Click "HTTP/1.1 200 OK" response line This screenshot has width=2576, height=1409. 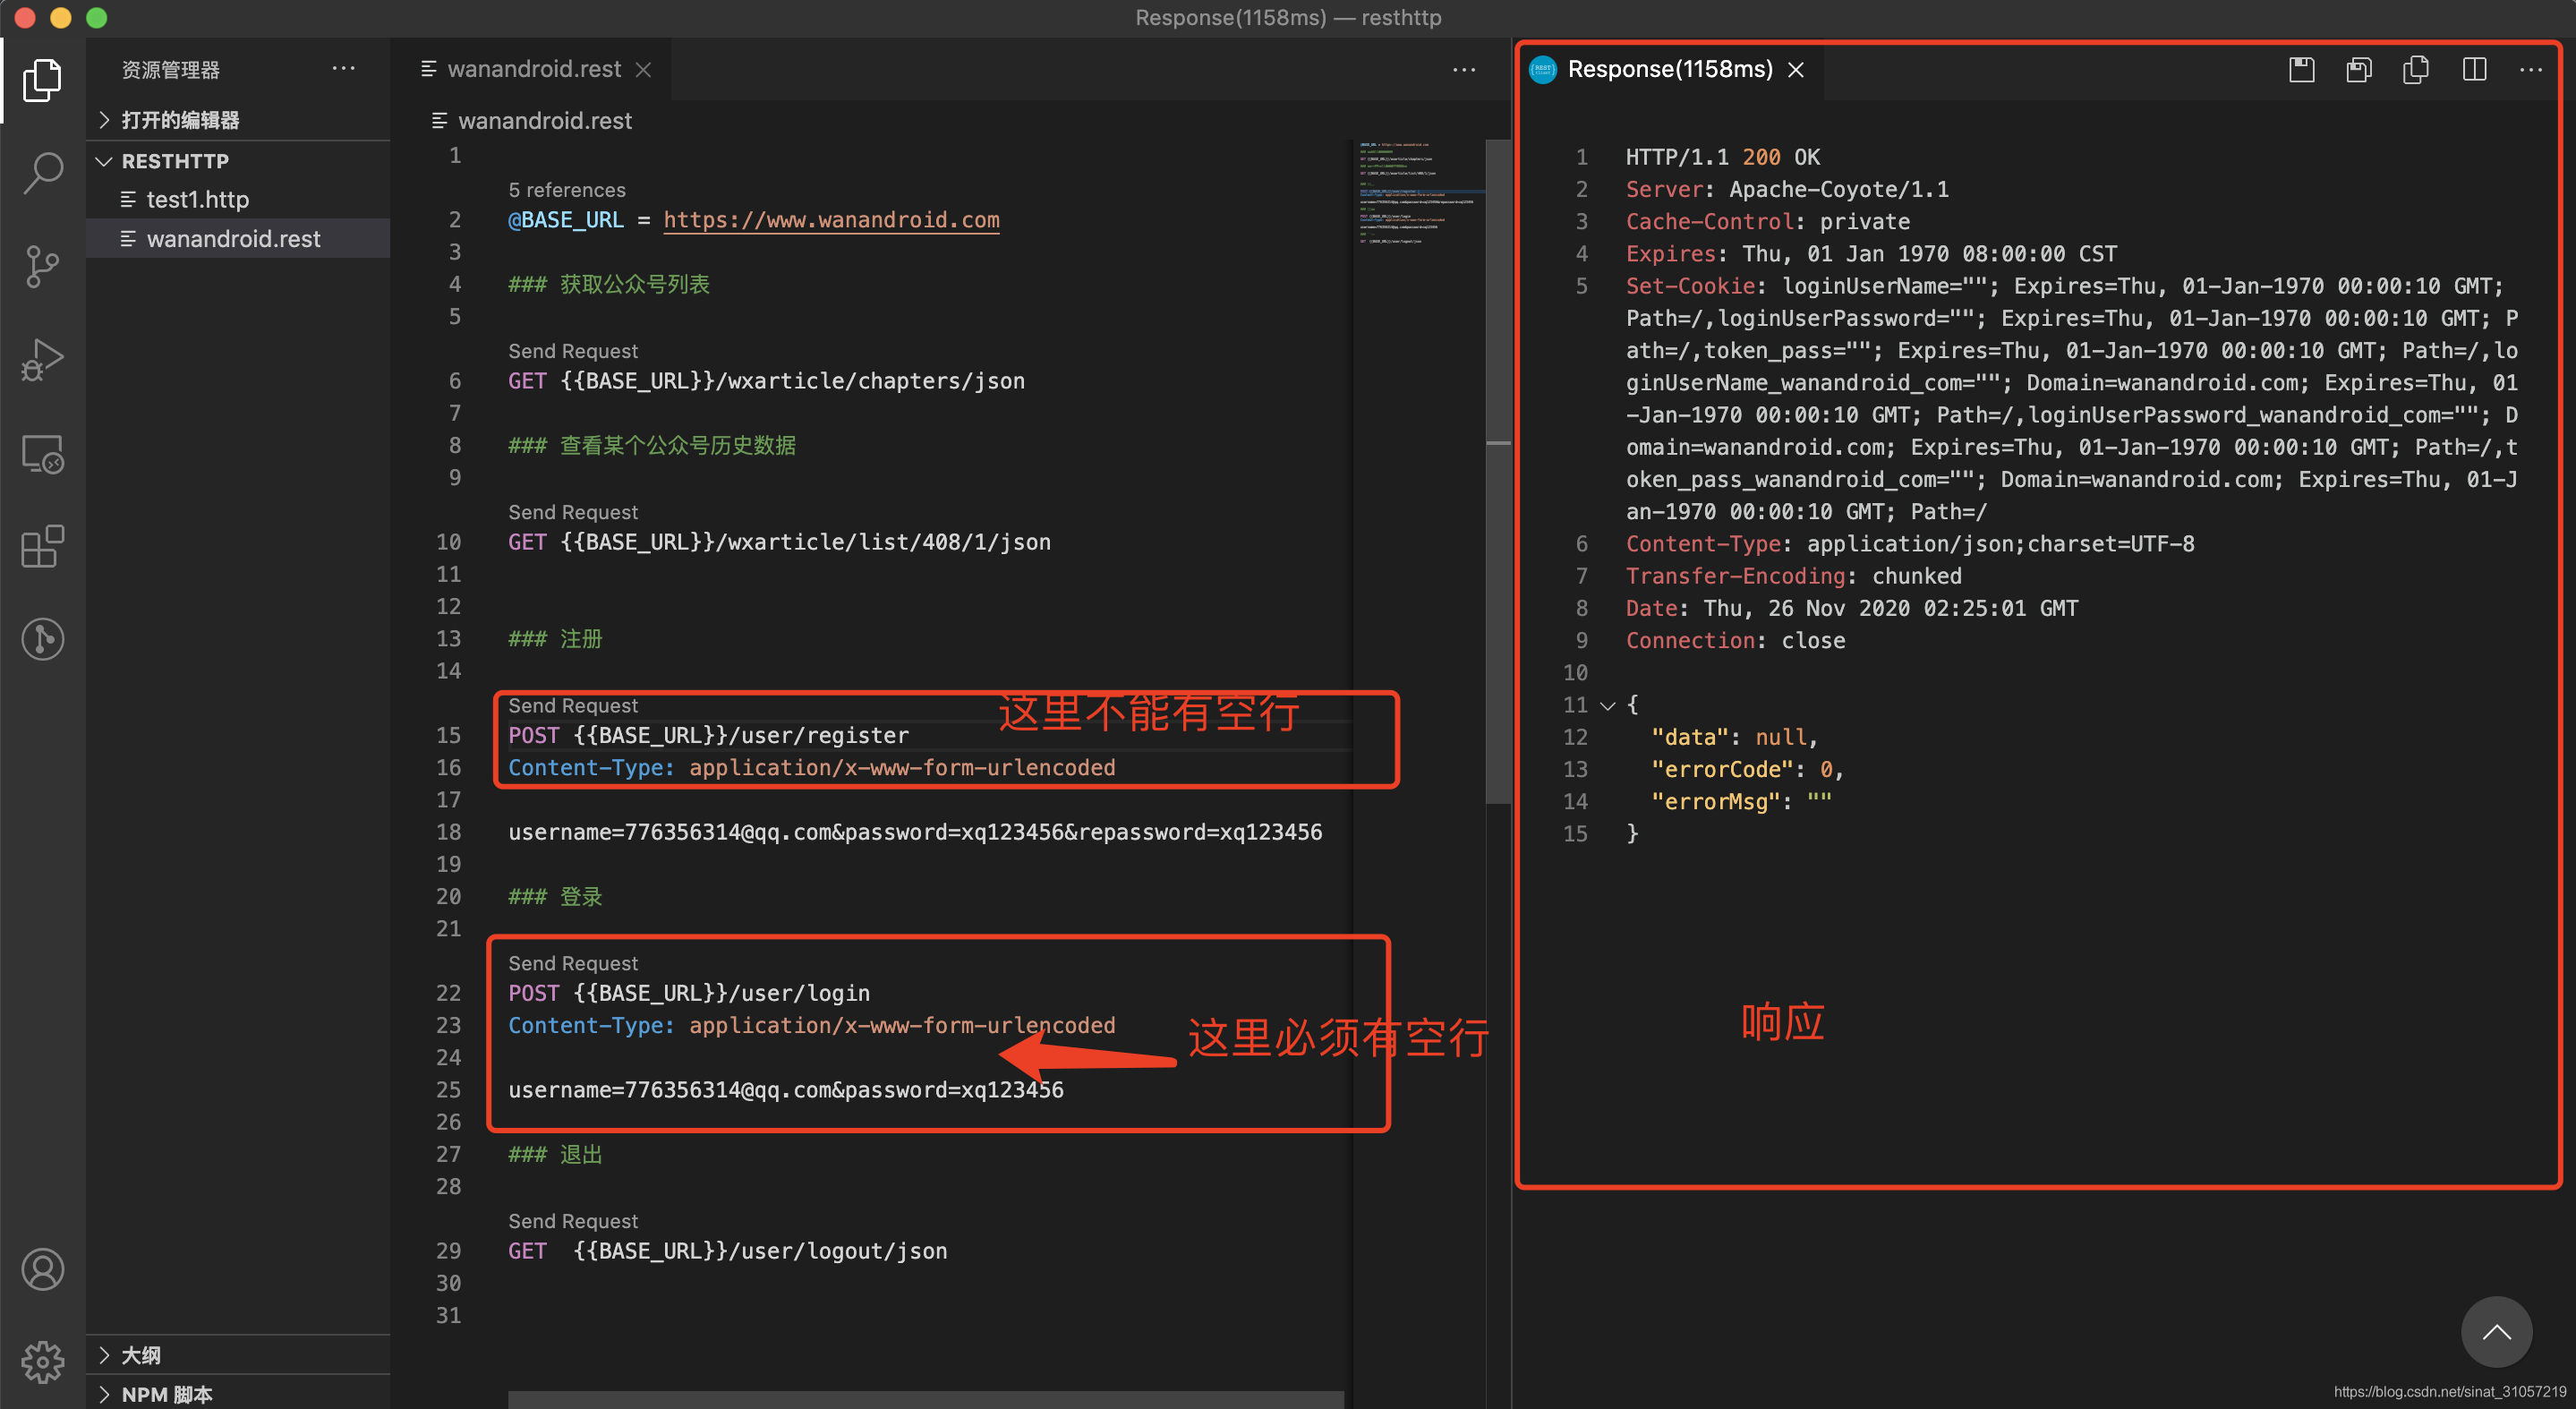tap(1722, 157)
